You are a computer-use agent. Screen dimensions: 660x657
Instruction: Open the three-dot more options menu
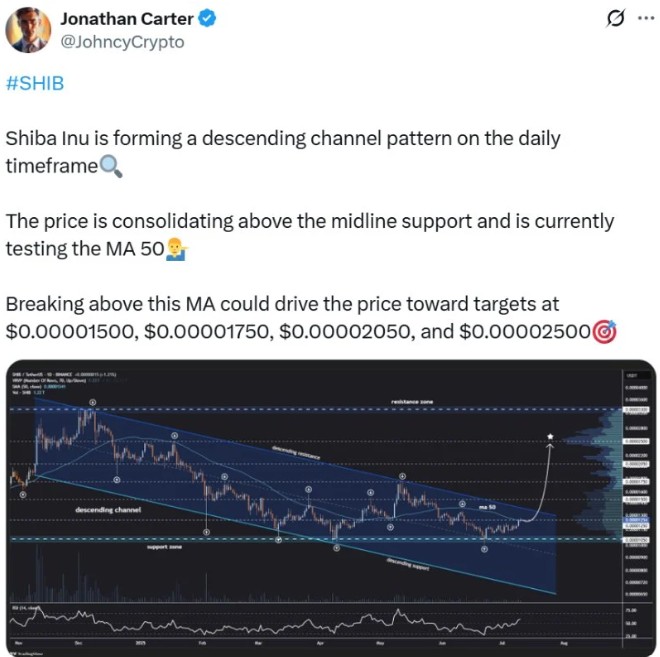[x=646, y=18]
